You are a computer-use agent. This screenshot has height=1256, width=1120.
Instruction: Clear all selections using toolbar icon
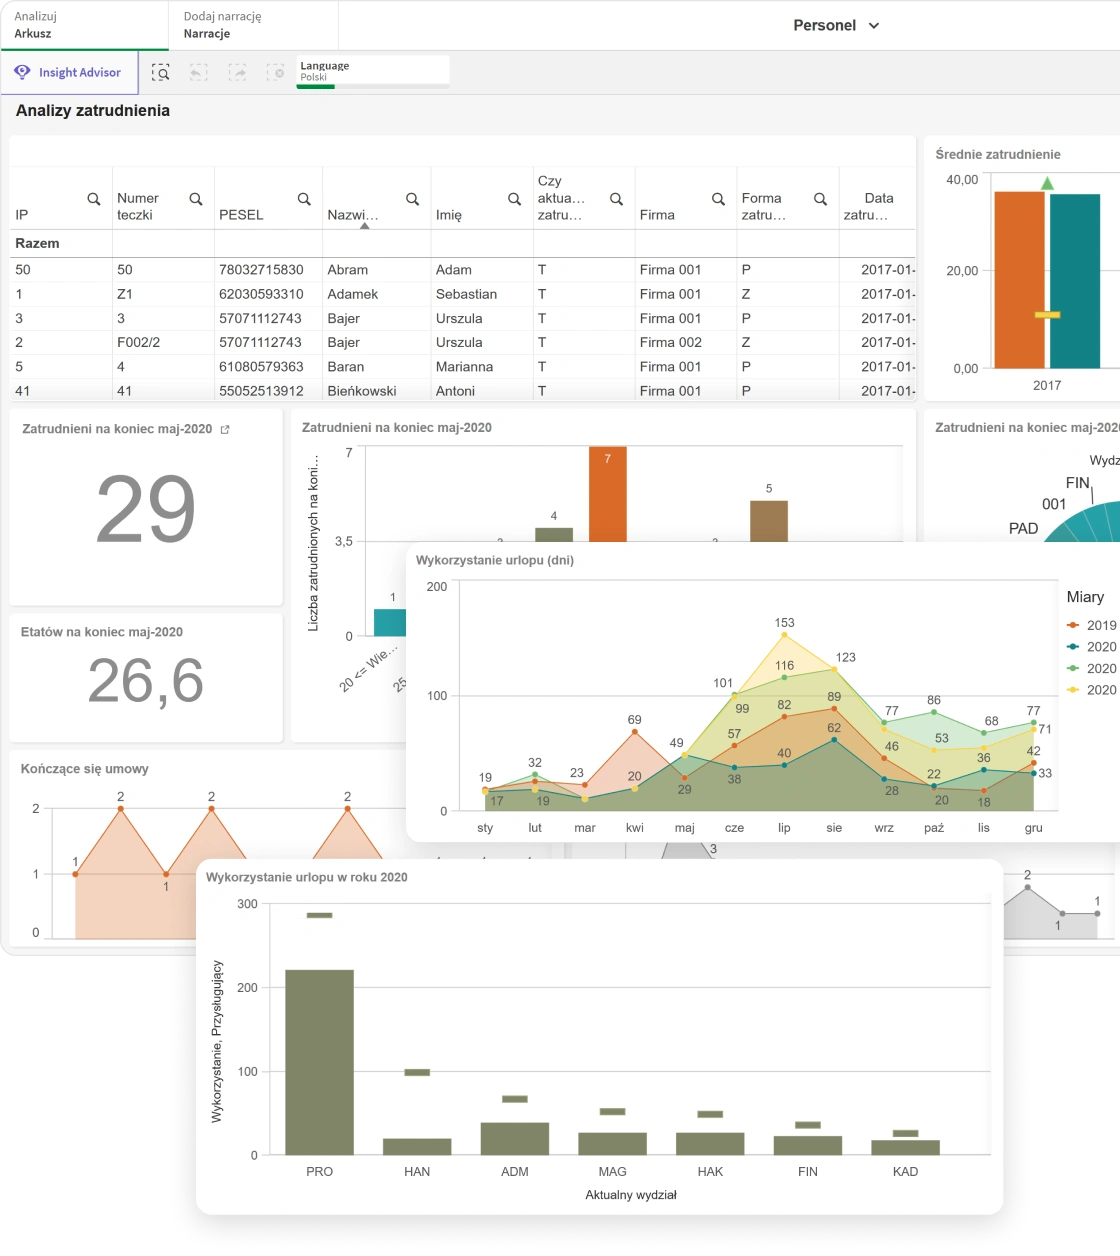[x=275, y=73]
